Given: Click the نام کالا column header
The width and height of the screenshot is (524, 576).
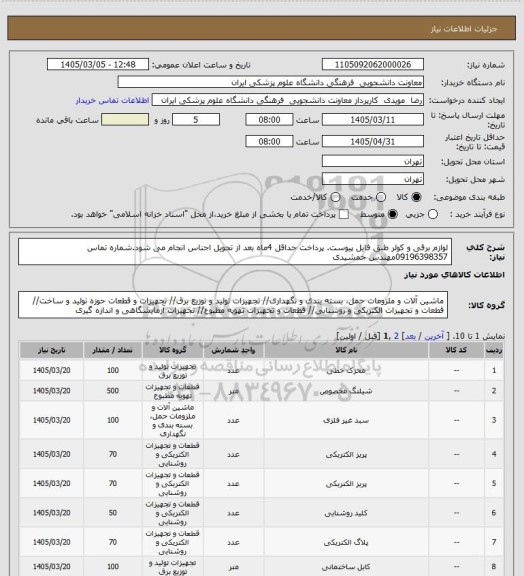Looking at the screenshot, I should coord(346,350).
